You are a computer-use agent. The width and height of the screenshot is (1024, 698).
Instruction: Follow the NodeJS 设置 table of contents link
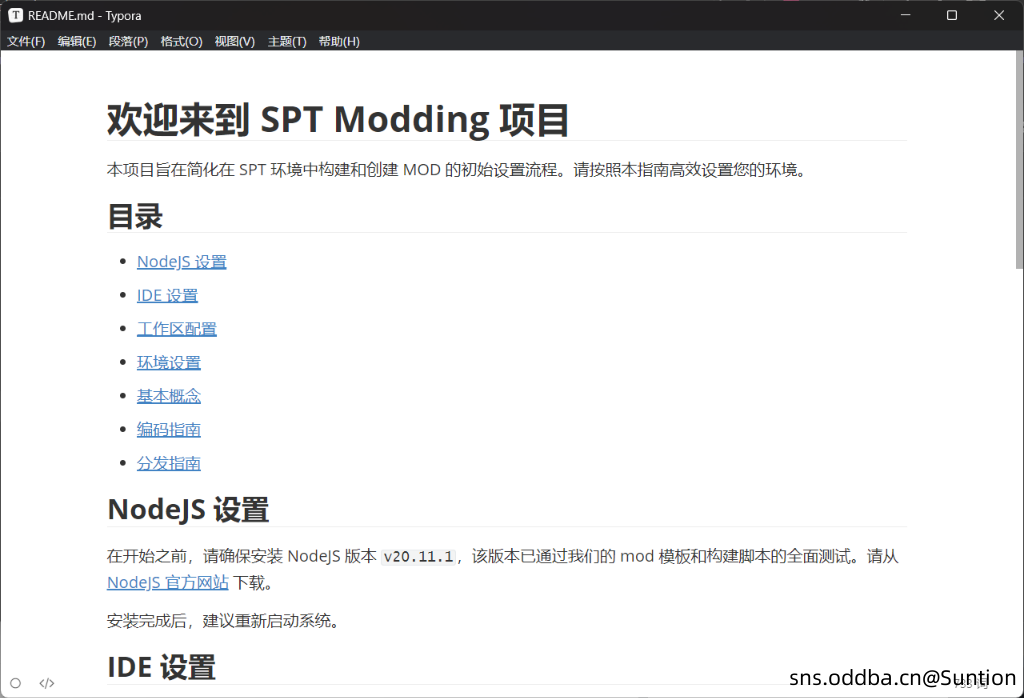[x=182, y=262]
